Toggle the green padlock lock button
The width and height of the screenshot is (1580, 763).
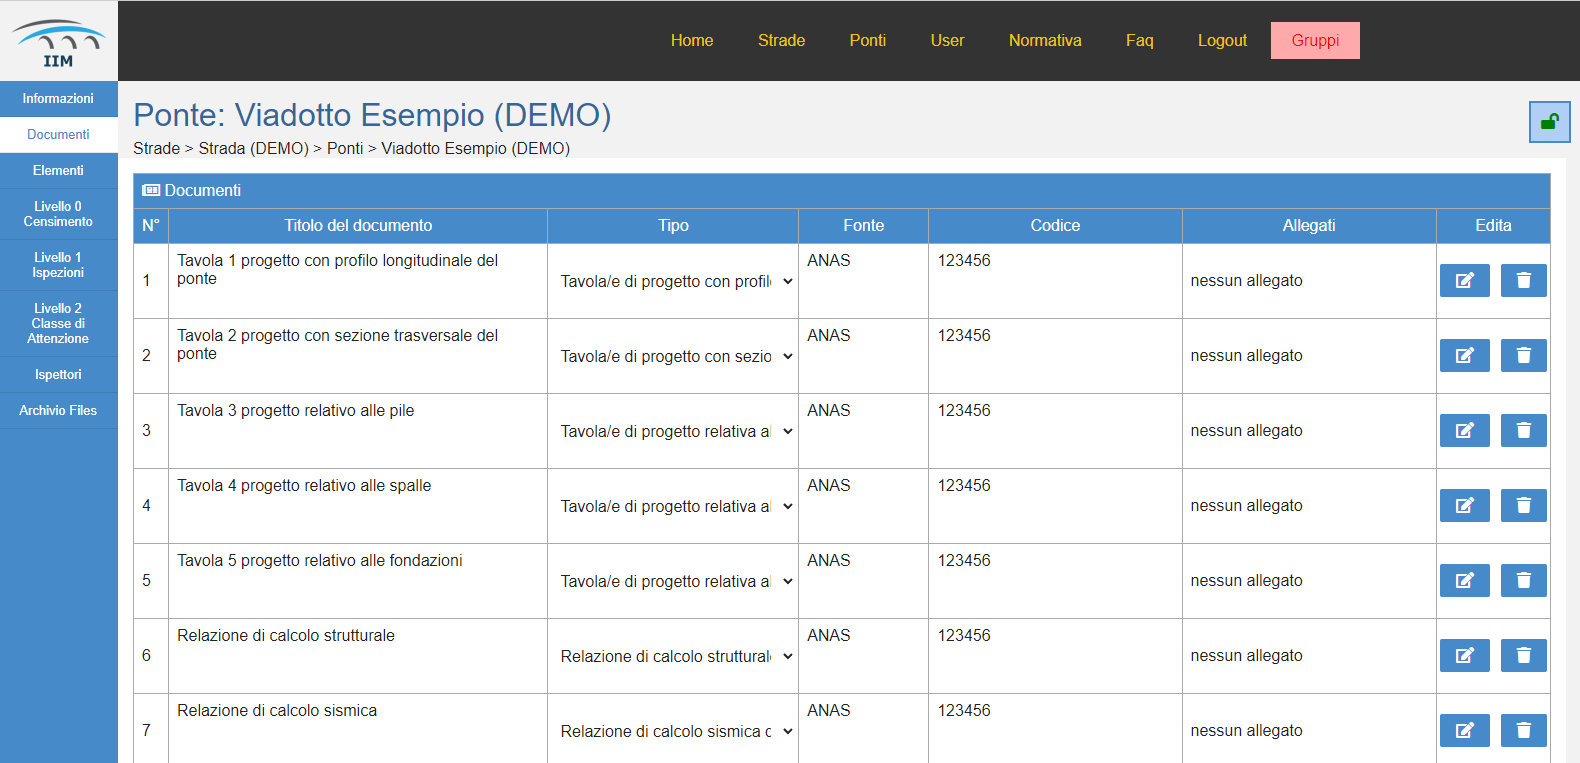[x=1549, y=122]
